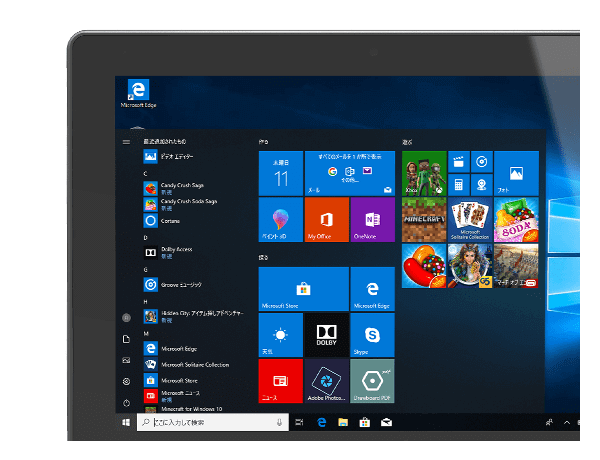Open File Explorer from the taskbar
The width and height of the screenshot is (600, 460).
click(x=343, y=422)
